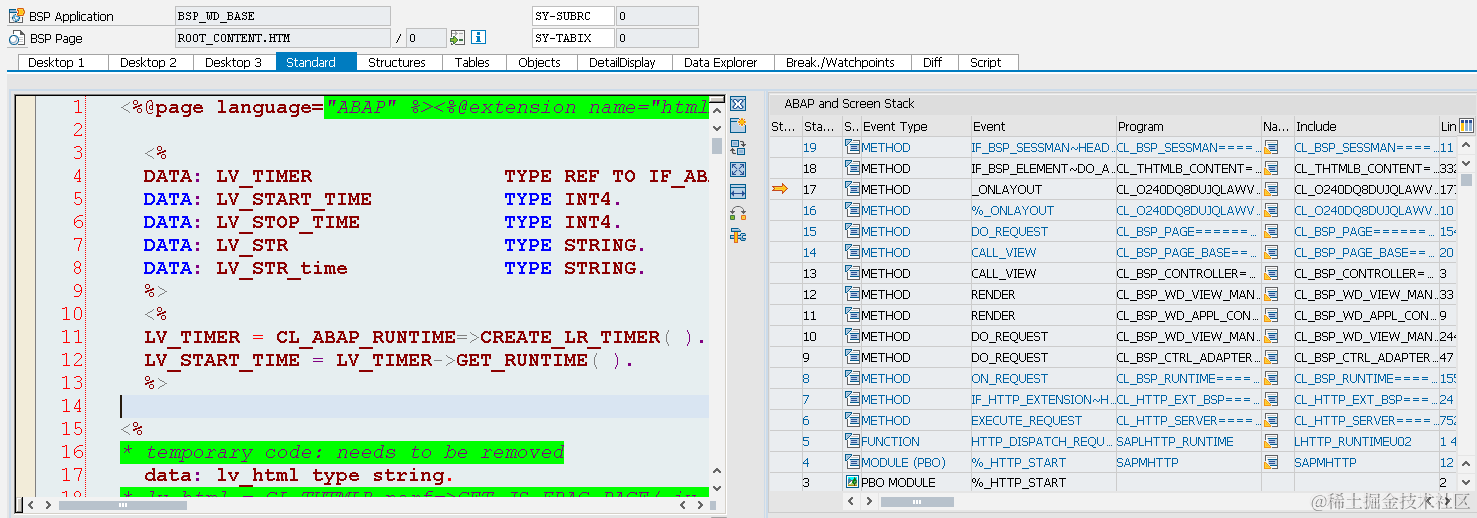1477x518 pixels.
Task: Click the ROOT_CONTENT.HTM page field
Action: 282,38
